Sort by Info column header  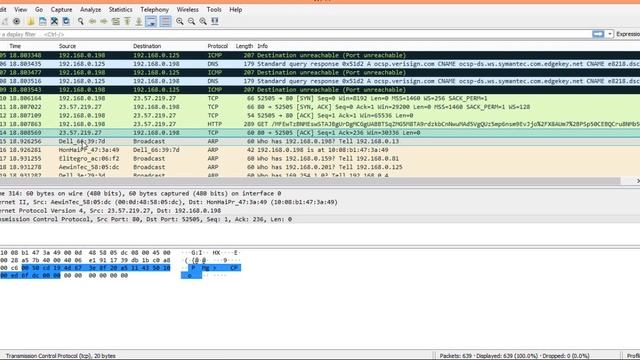[262, 46]
